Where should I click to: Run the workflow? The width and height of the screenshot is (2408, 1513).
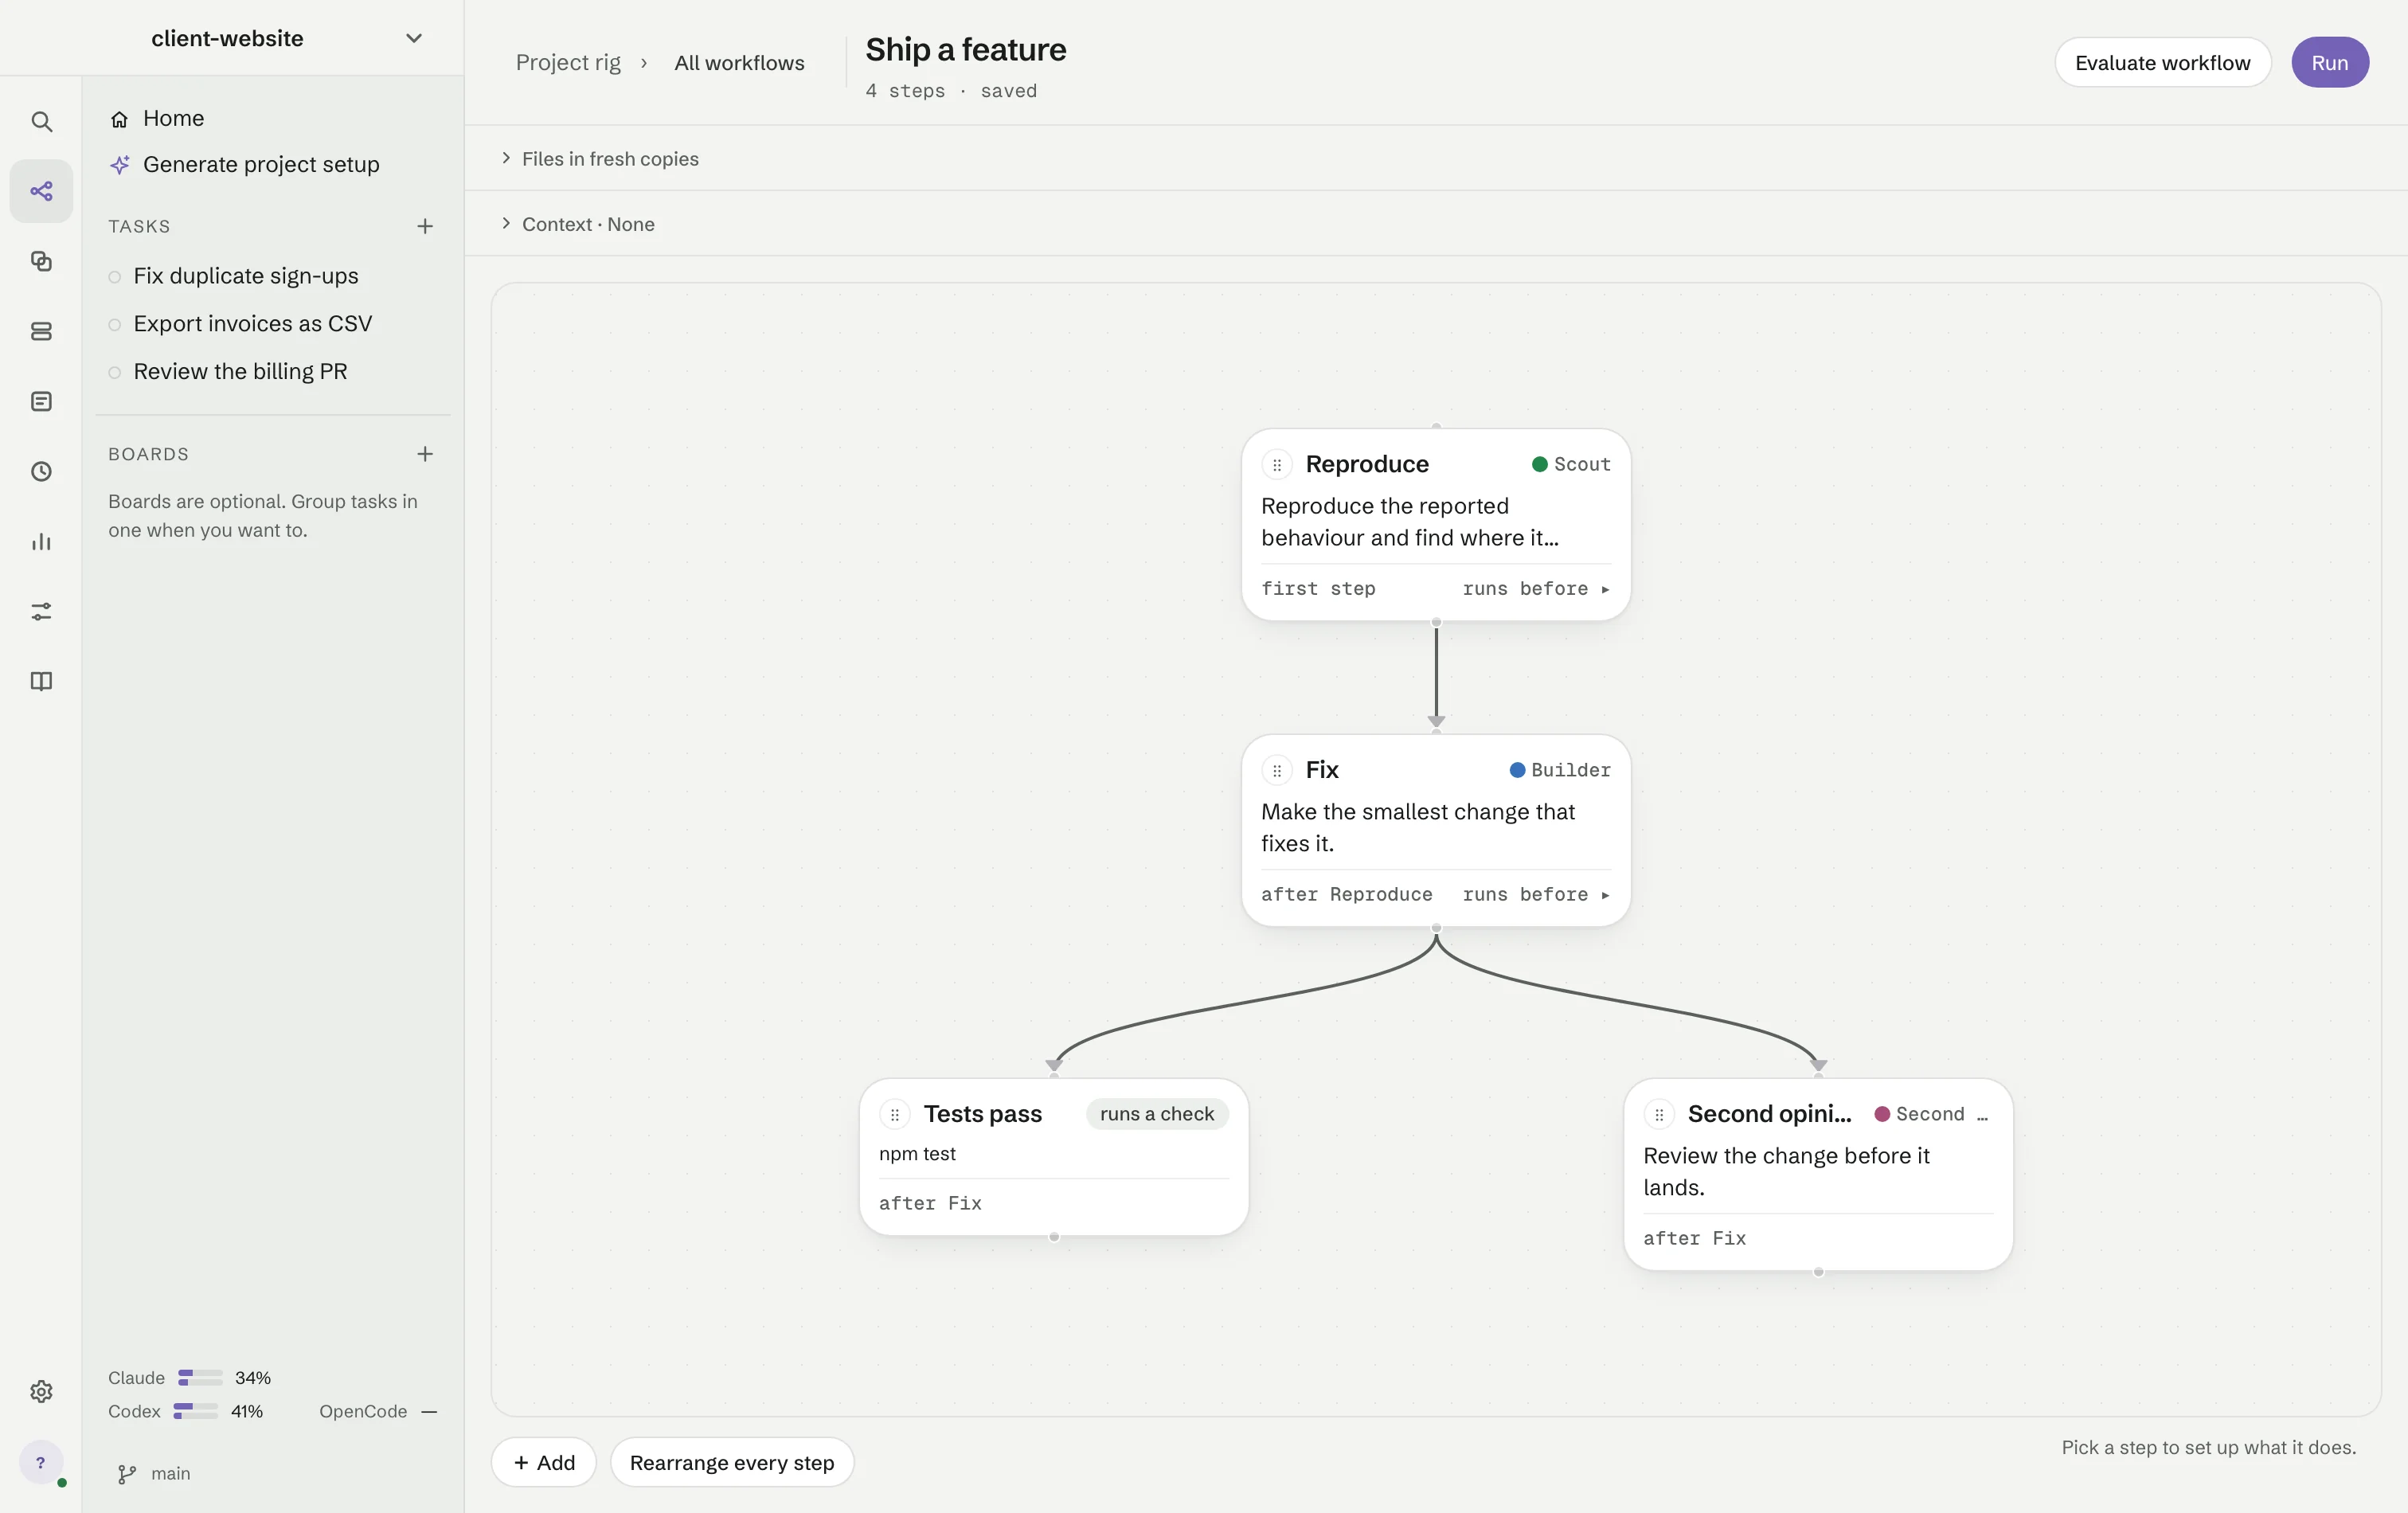[x=2329, y=63]
